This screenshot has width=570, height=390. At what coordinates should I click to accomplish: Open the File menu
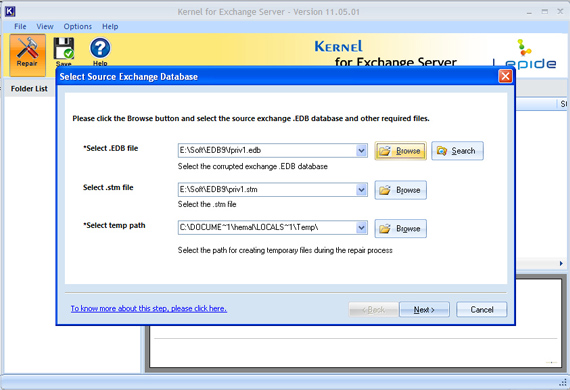point(20,27)
